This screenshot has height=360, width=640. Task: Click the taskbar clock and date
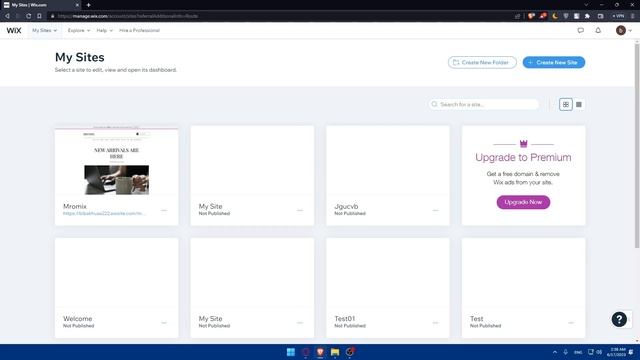point(616,352)
